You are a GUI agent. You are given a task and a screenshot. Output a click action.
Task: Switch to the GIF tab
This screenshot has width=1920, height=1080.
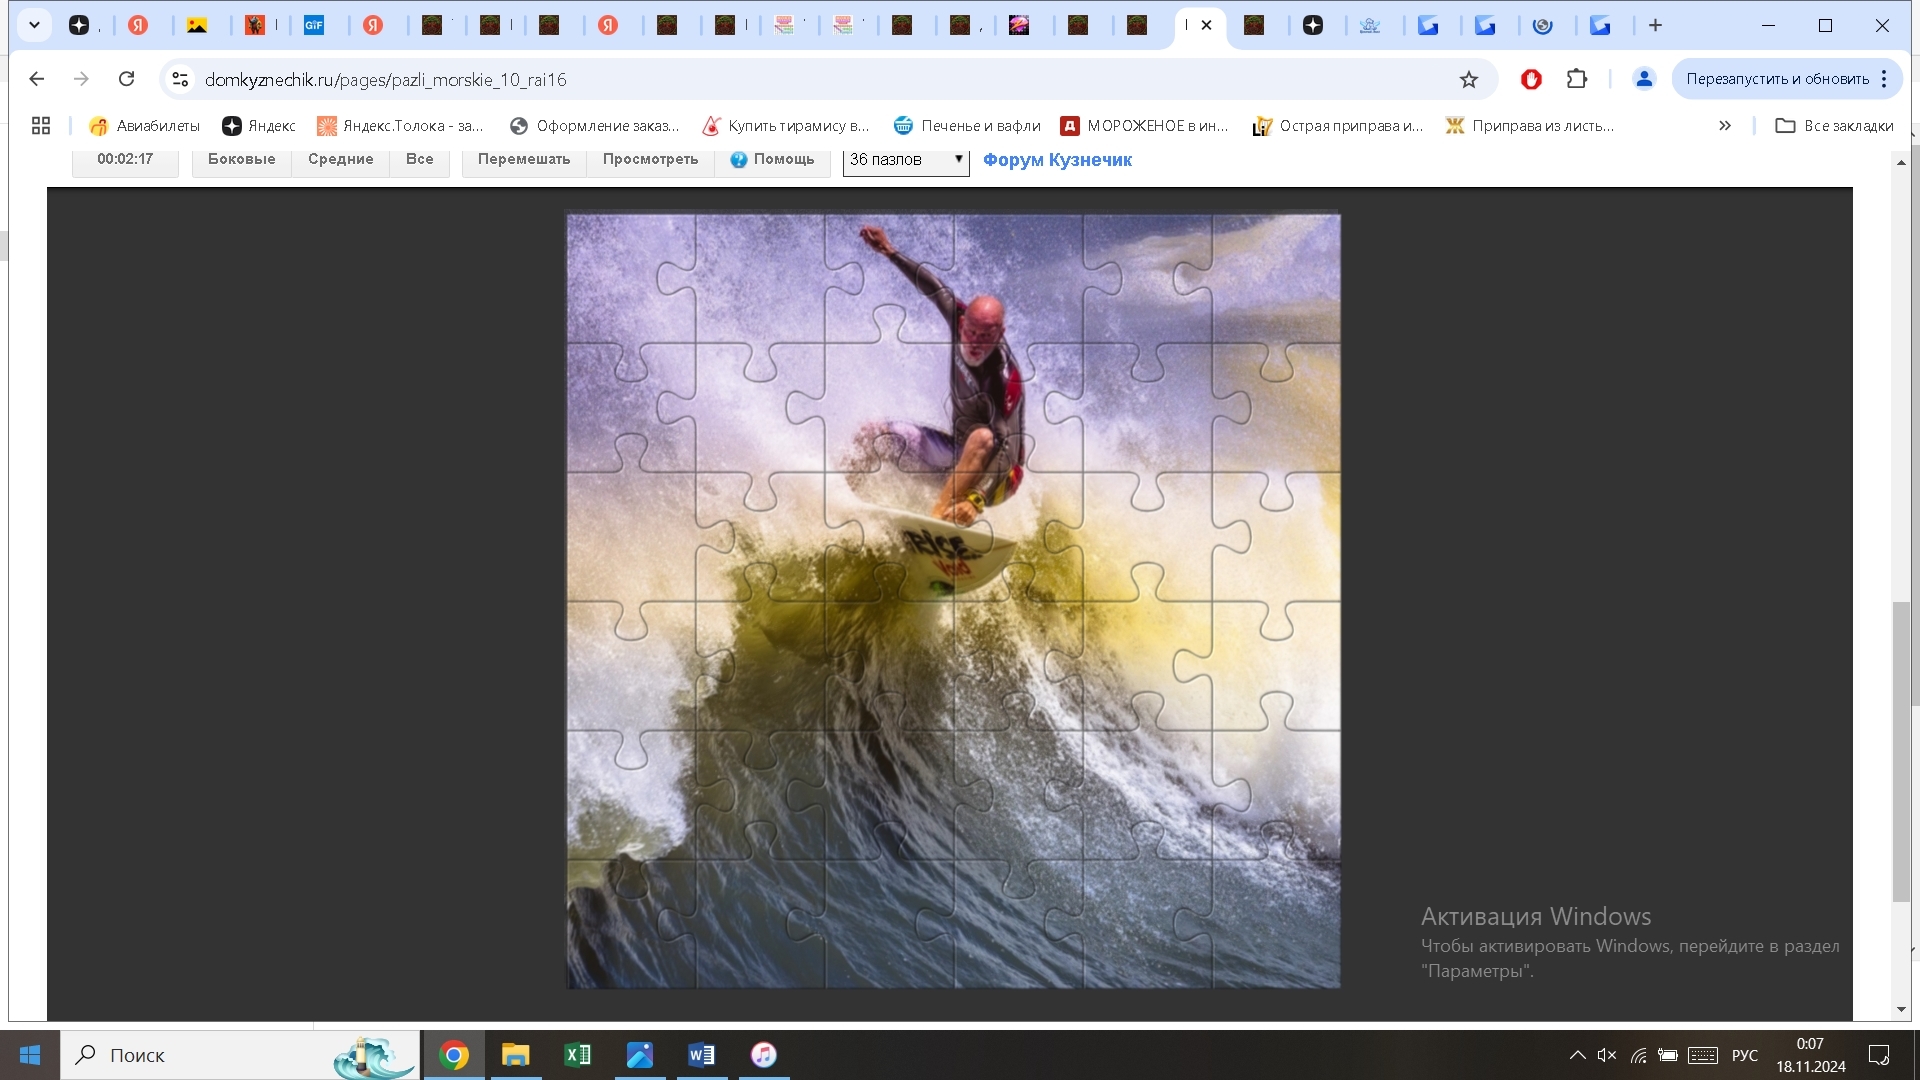click(x=314, y=25)
